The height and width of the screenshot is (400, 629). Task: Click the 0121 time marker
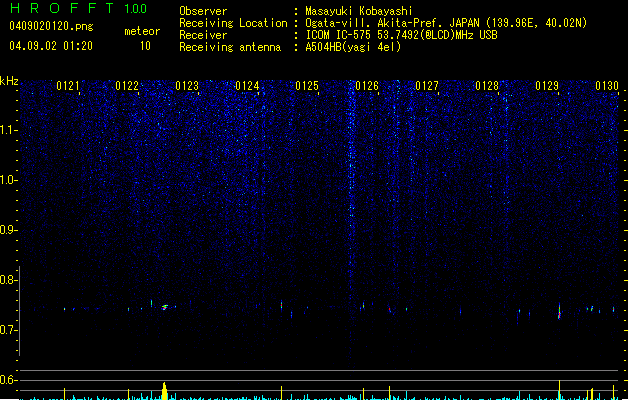tap(68, 86)
